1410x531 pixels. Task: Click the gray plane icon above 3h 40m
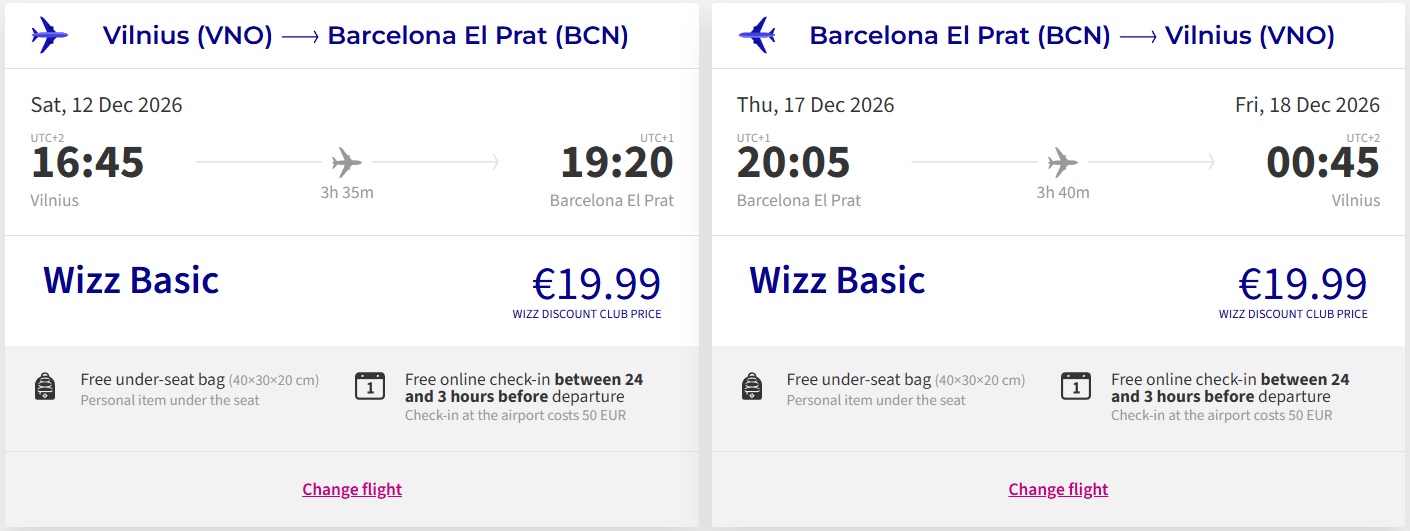pyautogui.click(x=1063, y=161)
